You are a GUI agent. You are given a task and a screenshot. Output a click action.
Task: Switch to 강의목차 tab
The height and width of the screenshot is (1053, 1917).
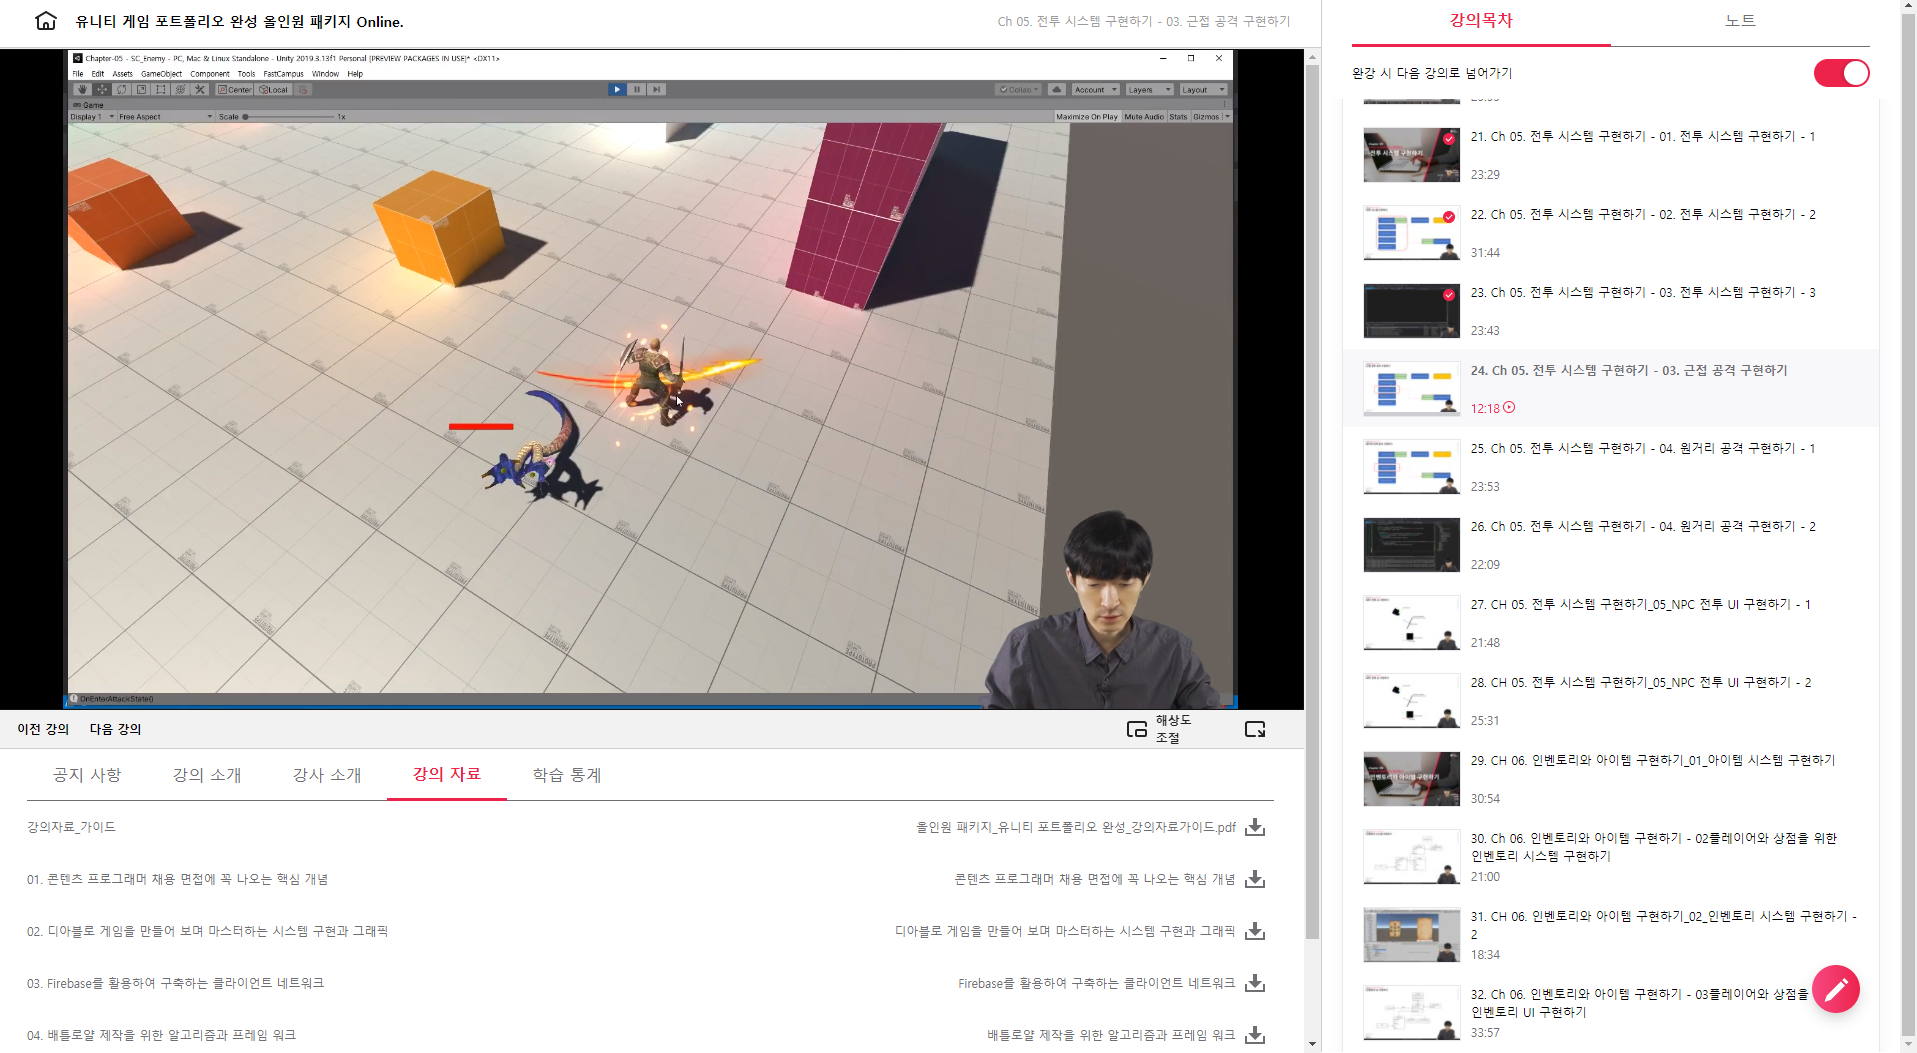(x=1481, y=21)
